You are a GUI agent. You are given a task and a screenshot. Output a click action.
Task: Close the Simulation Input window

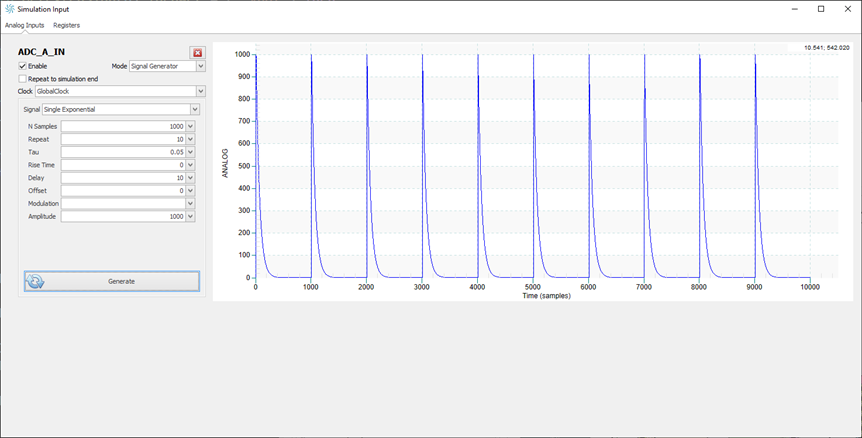point(848,9)
